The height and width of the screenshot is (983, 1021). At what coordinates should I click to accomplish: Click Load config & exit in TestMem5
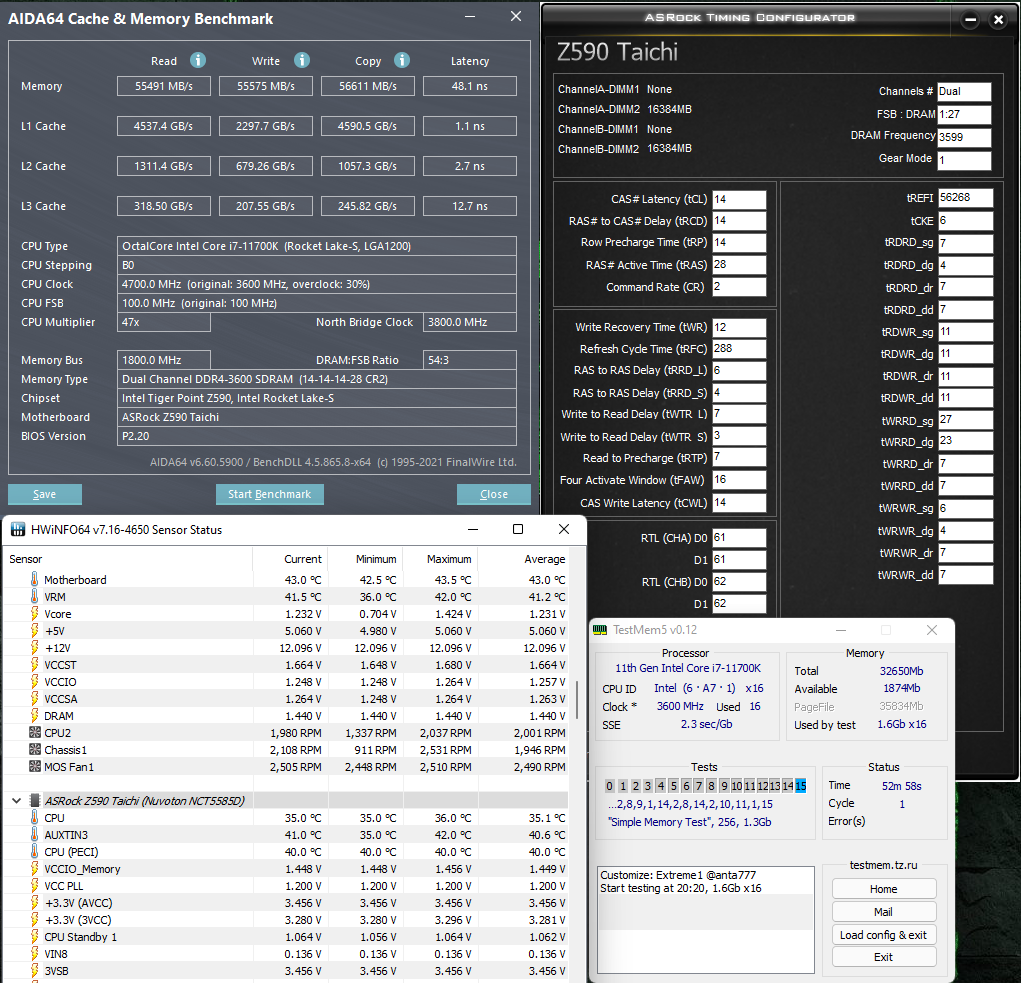884,934
